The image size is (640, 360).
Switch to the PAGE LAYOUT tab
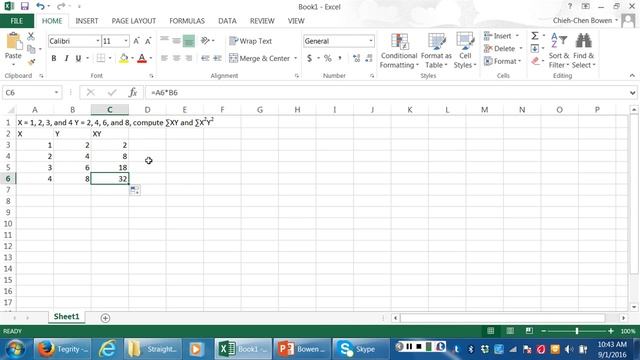133,21
